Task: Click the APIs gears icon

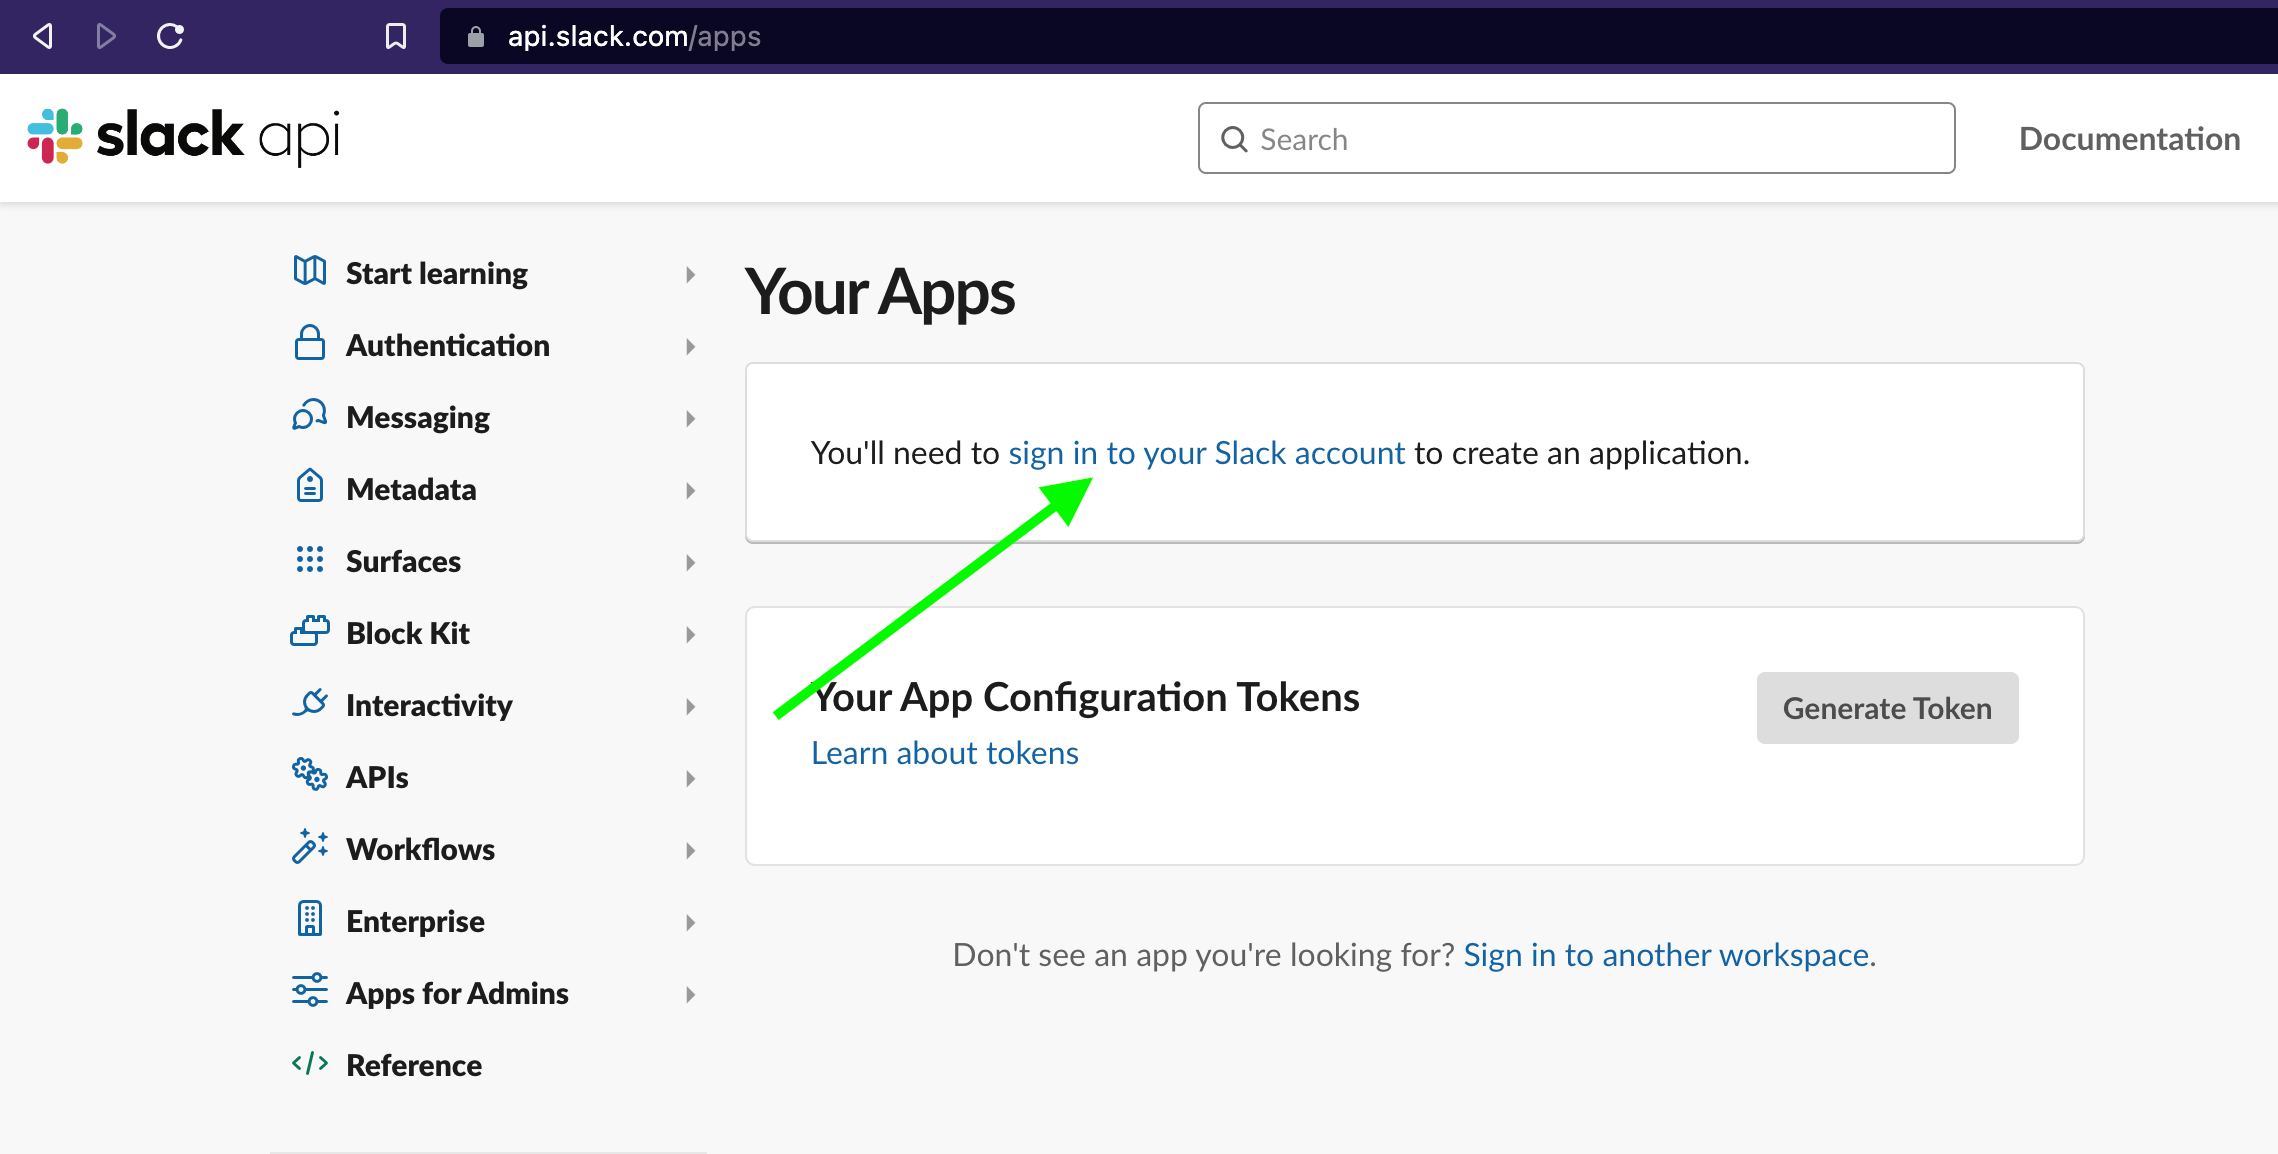Action: [x=309, y=775]
